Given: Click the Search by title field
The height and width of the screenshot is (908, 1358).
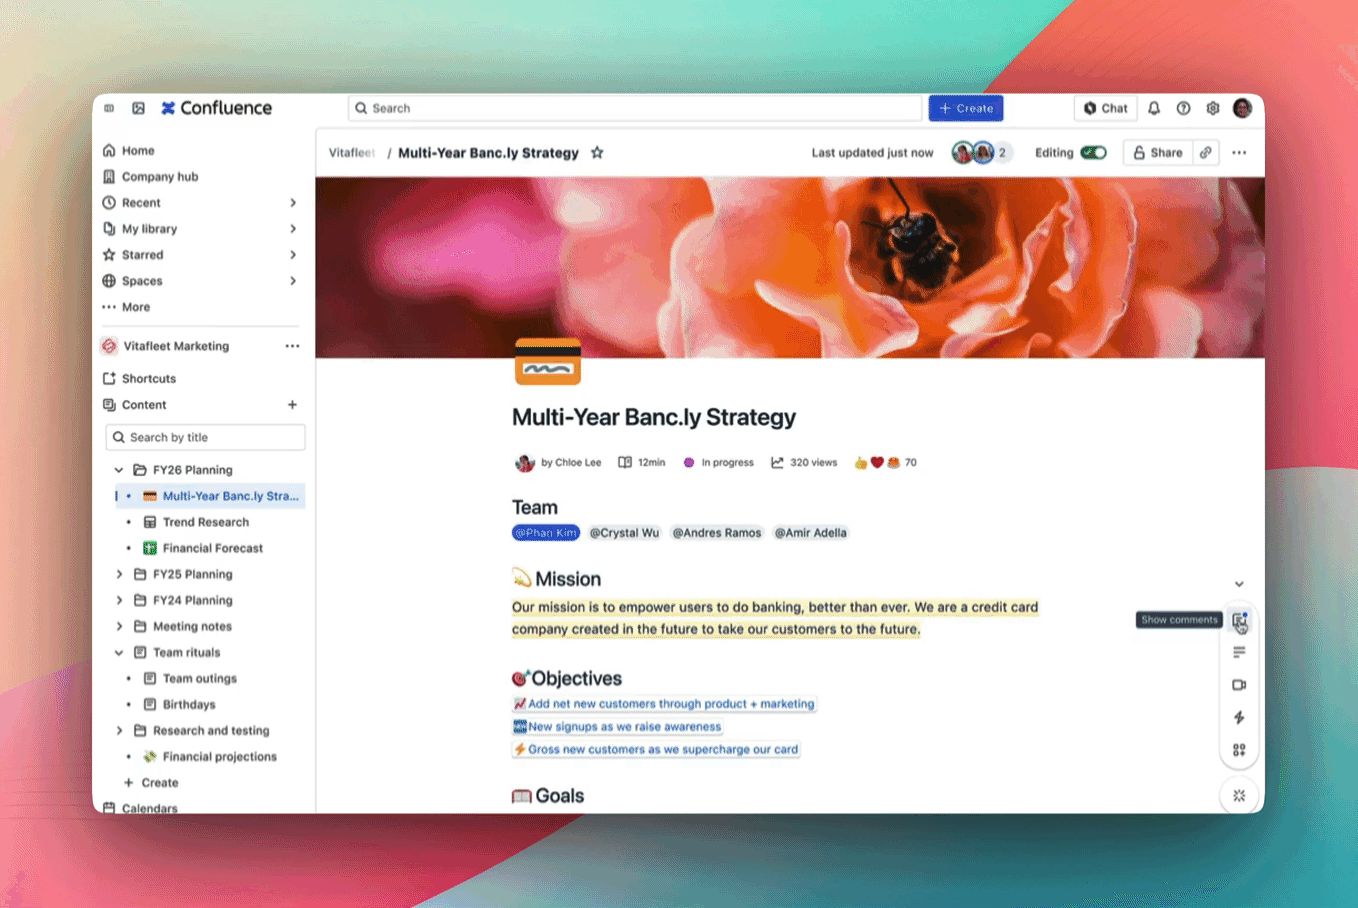Looking at the screenshot, I should point(205,437).
